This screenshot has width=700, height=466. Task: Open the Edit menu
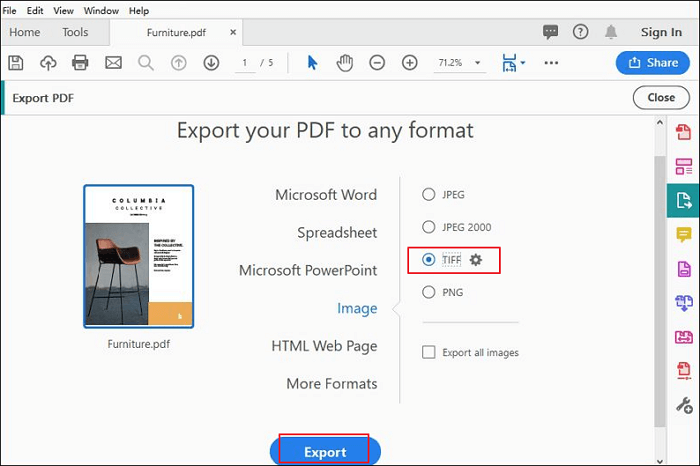click(37, 10)
